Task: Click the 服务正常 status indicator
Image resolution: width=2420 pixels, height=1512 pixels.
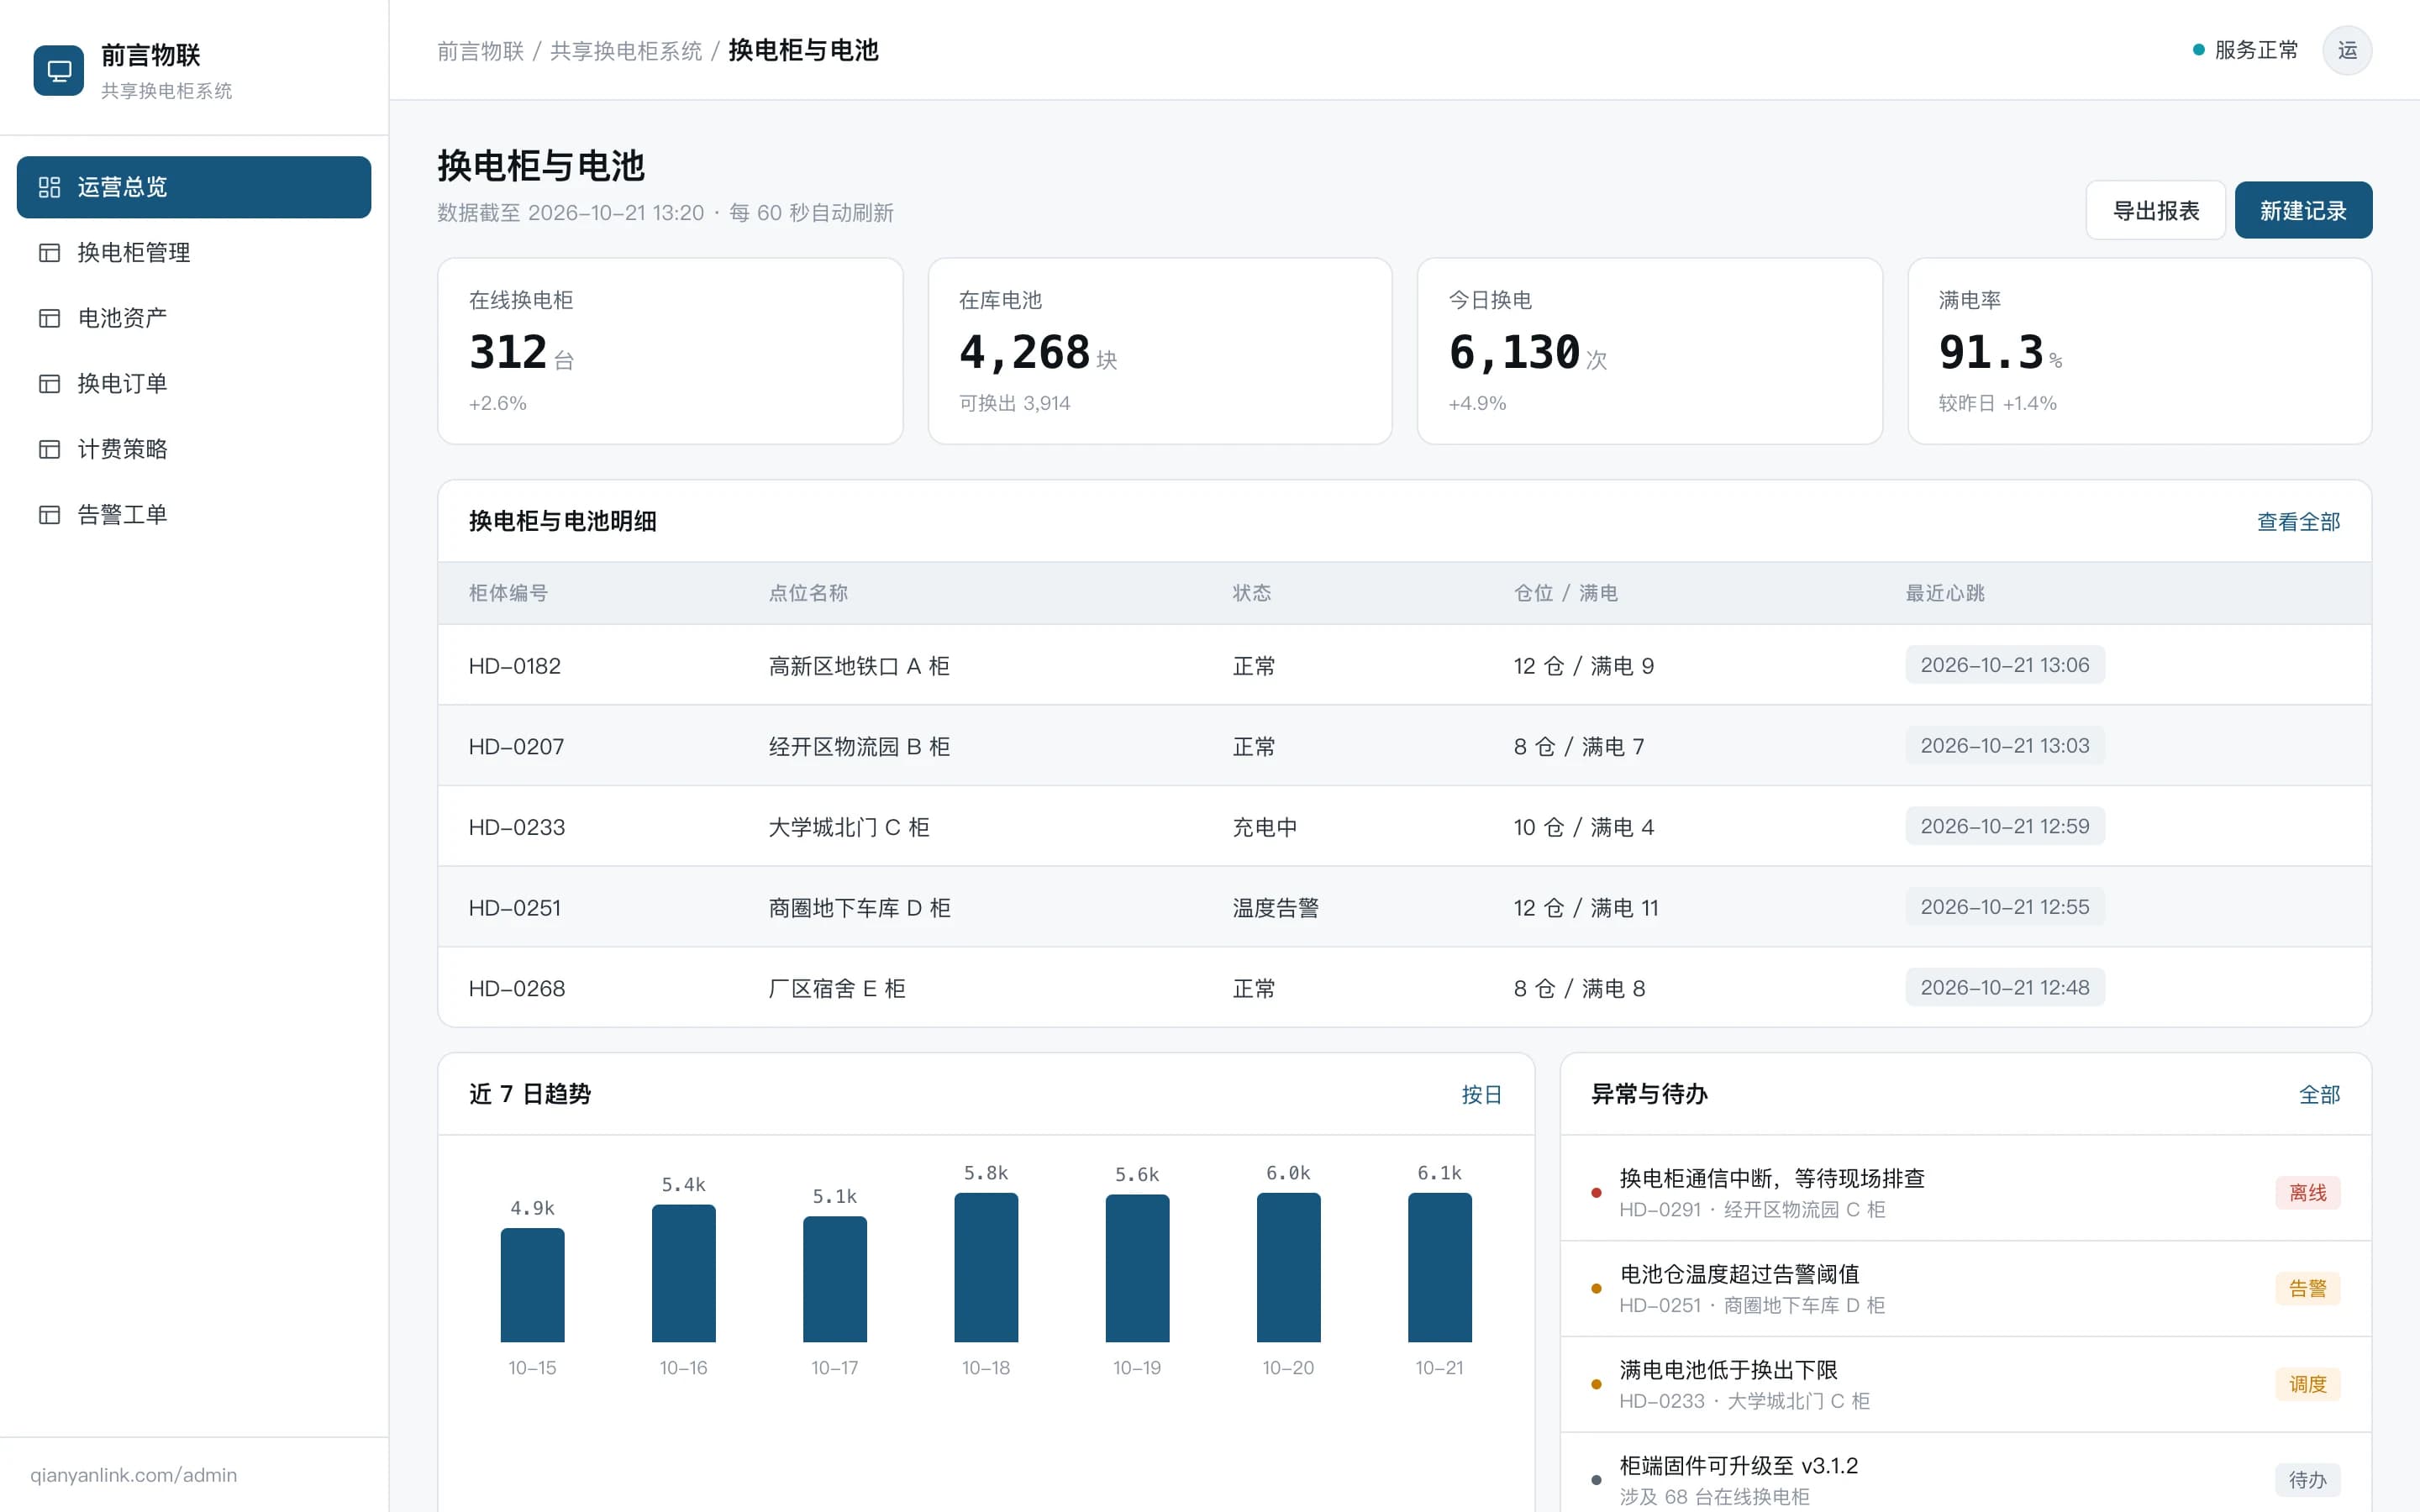Action: click(x=2245, y=50)
